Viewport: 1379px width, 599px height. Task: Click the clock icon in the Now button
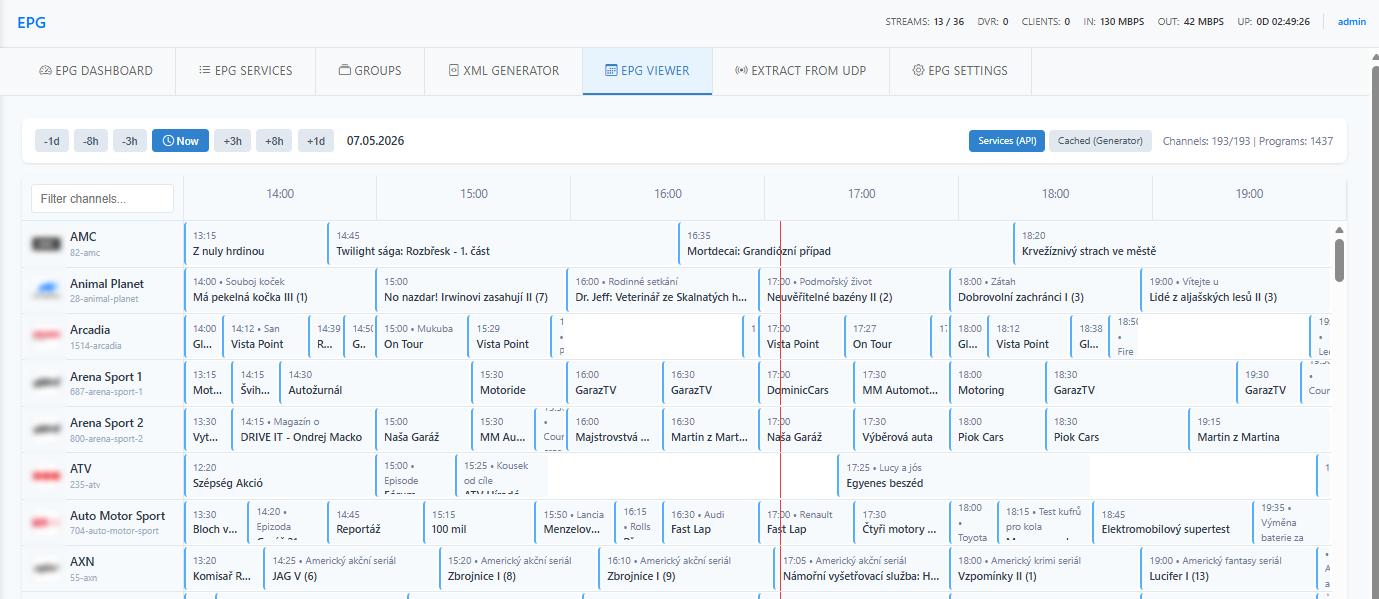tap(168, 141)
